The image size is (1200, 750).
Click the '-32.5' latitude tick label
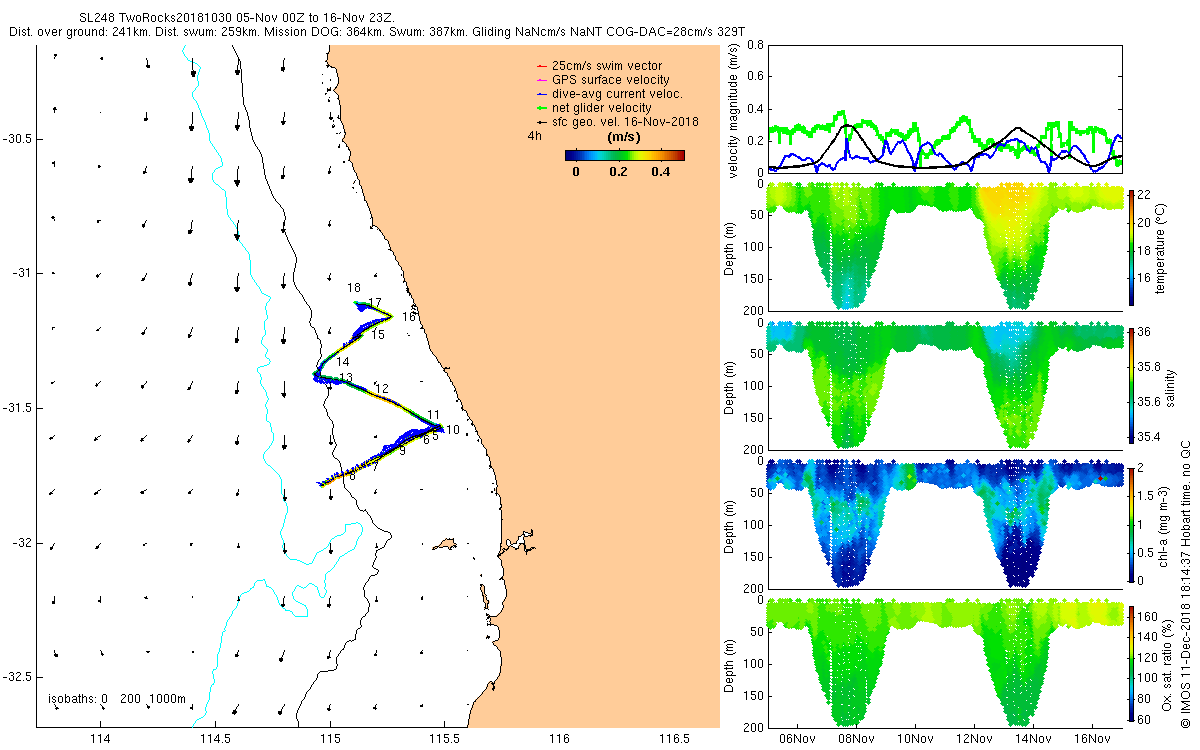coord(17,677)
